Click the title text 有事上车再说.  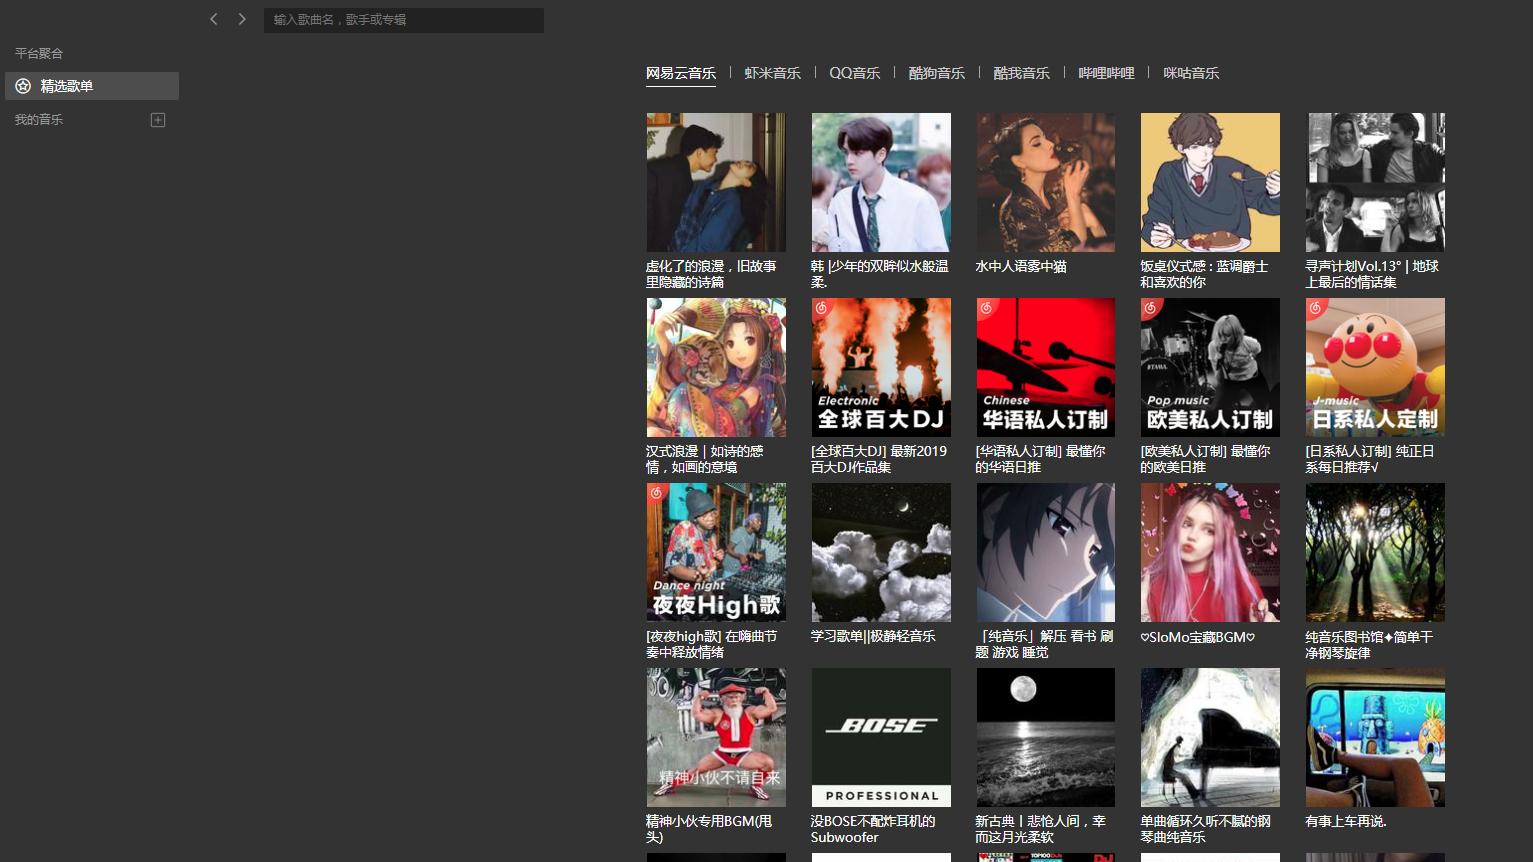(x=1346, y=821)
